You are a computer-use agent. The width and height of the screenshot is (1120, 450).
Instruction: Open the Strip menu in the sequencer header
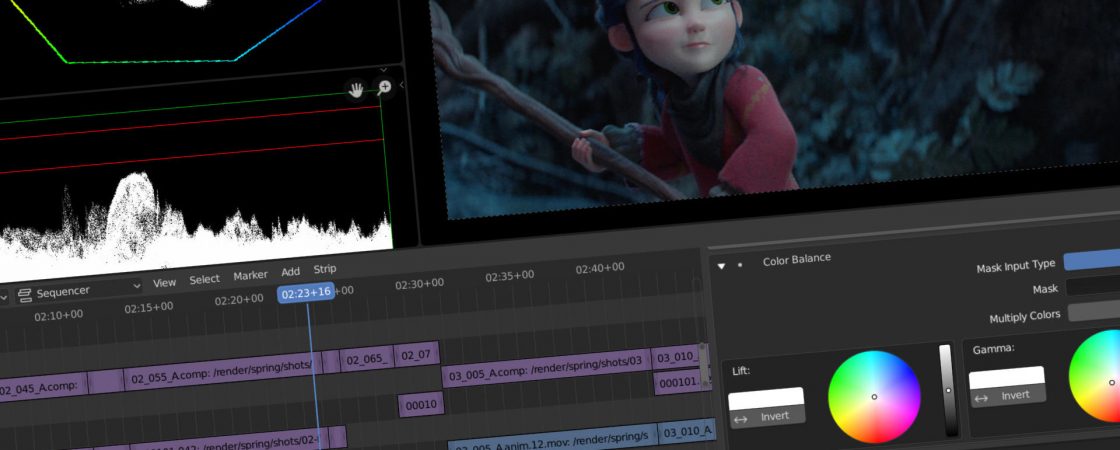[x=324, y=270]
